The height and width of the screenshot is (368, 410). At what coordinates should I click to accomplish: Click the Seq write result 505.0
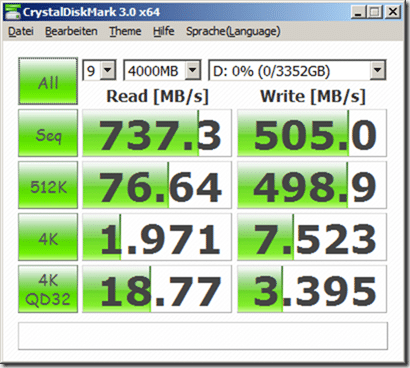(312, 133)
